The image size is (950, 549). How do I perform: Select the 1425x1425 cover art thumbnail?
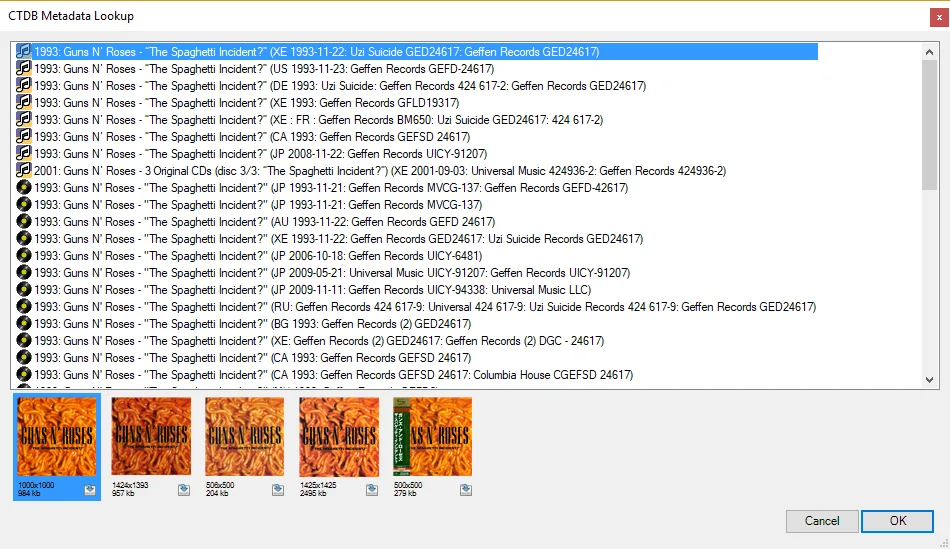pos(339,436)
